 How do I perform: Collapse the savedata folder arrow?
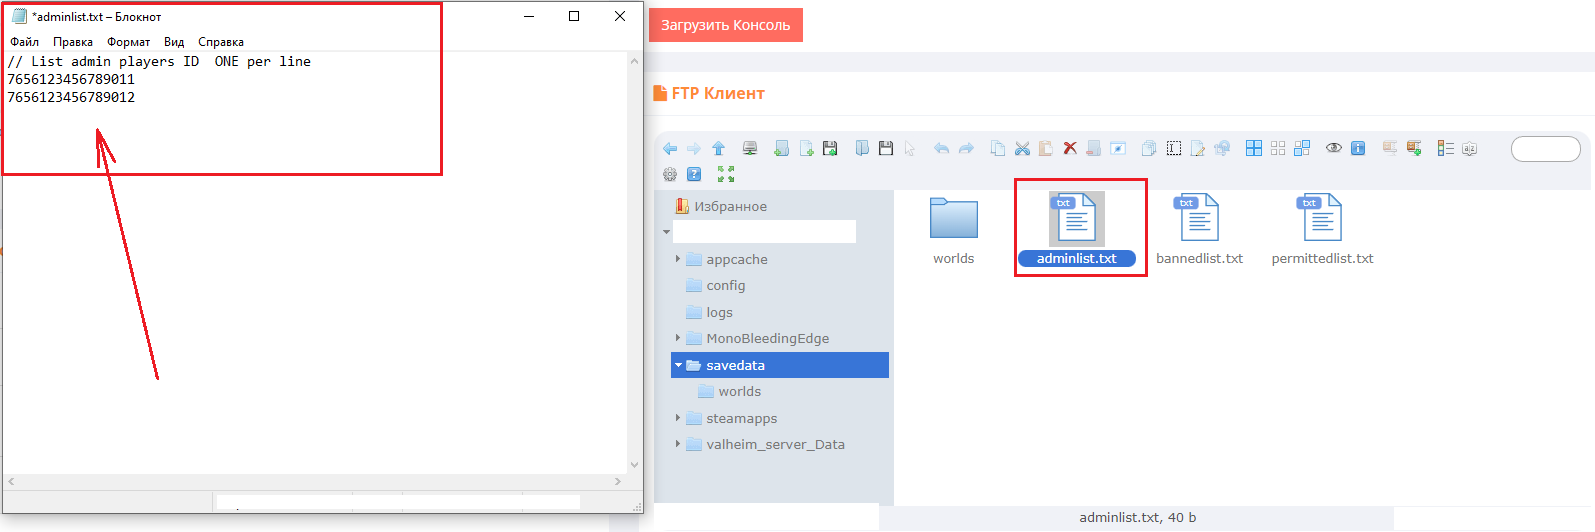678,365
